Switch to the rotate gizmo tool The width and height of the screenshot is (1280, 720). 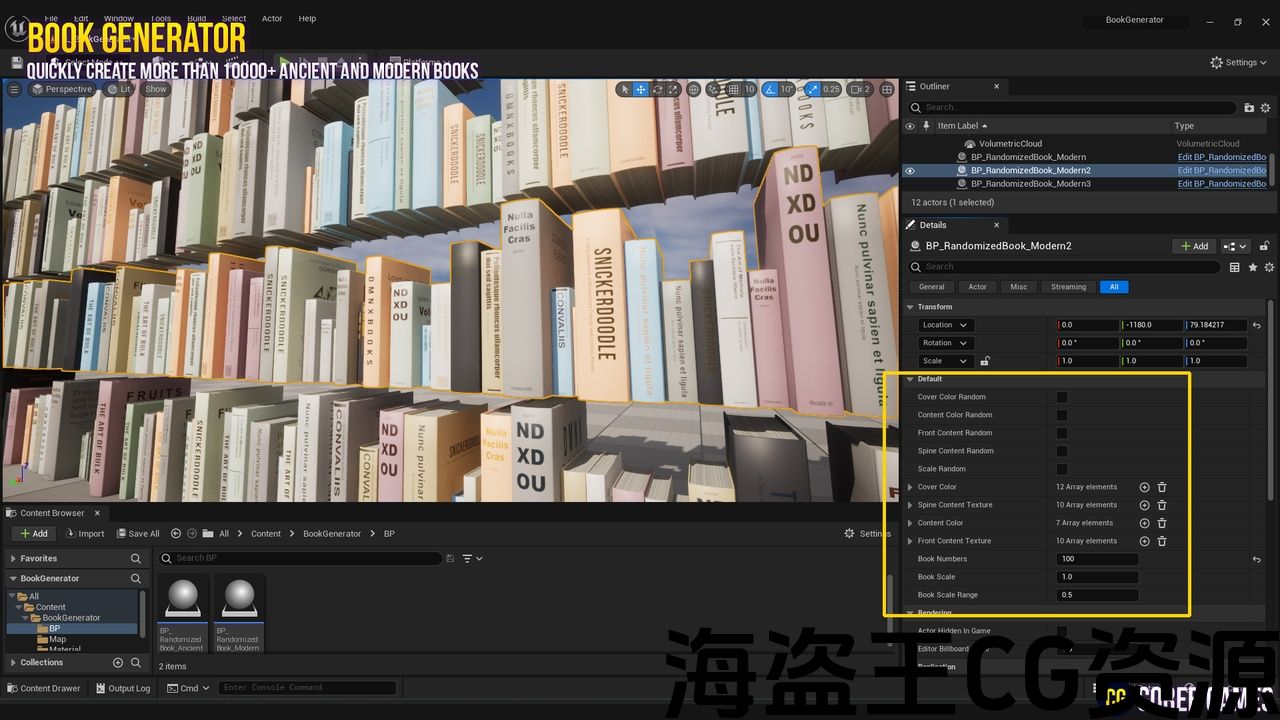tap(657, 89)
